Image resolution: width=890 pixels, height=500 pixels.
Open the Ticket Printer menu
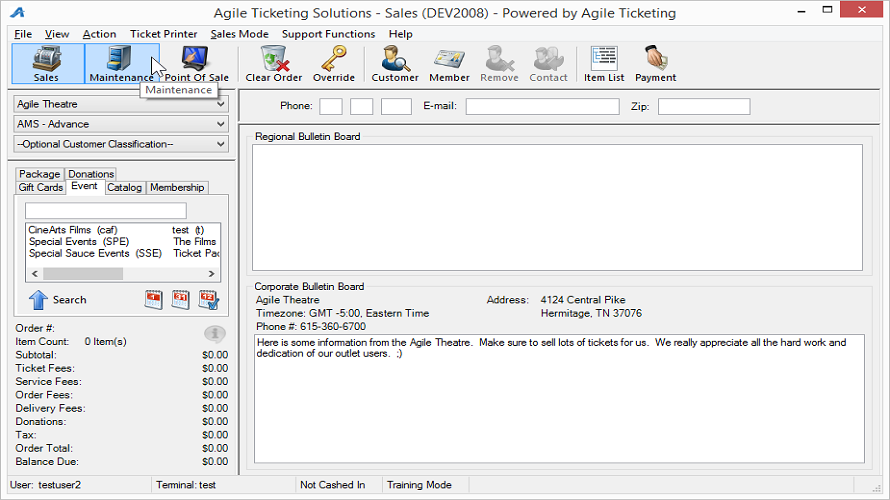coord(165,34)
